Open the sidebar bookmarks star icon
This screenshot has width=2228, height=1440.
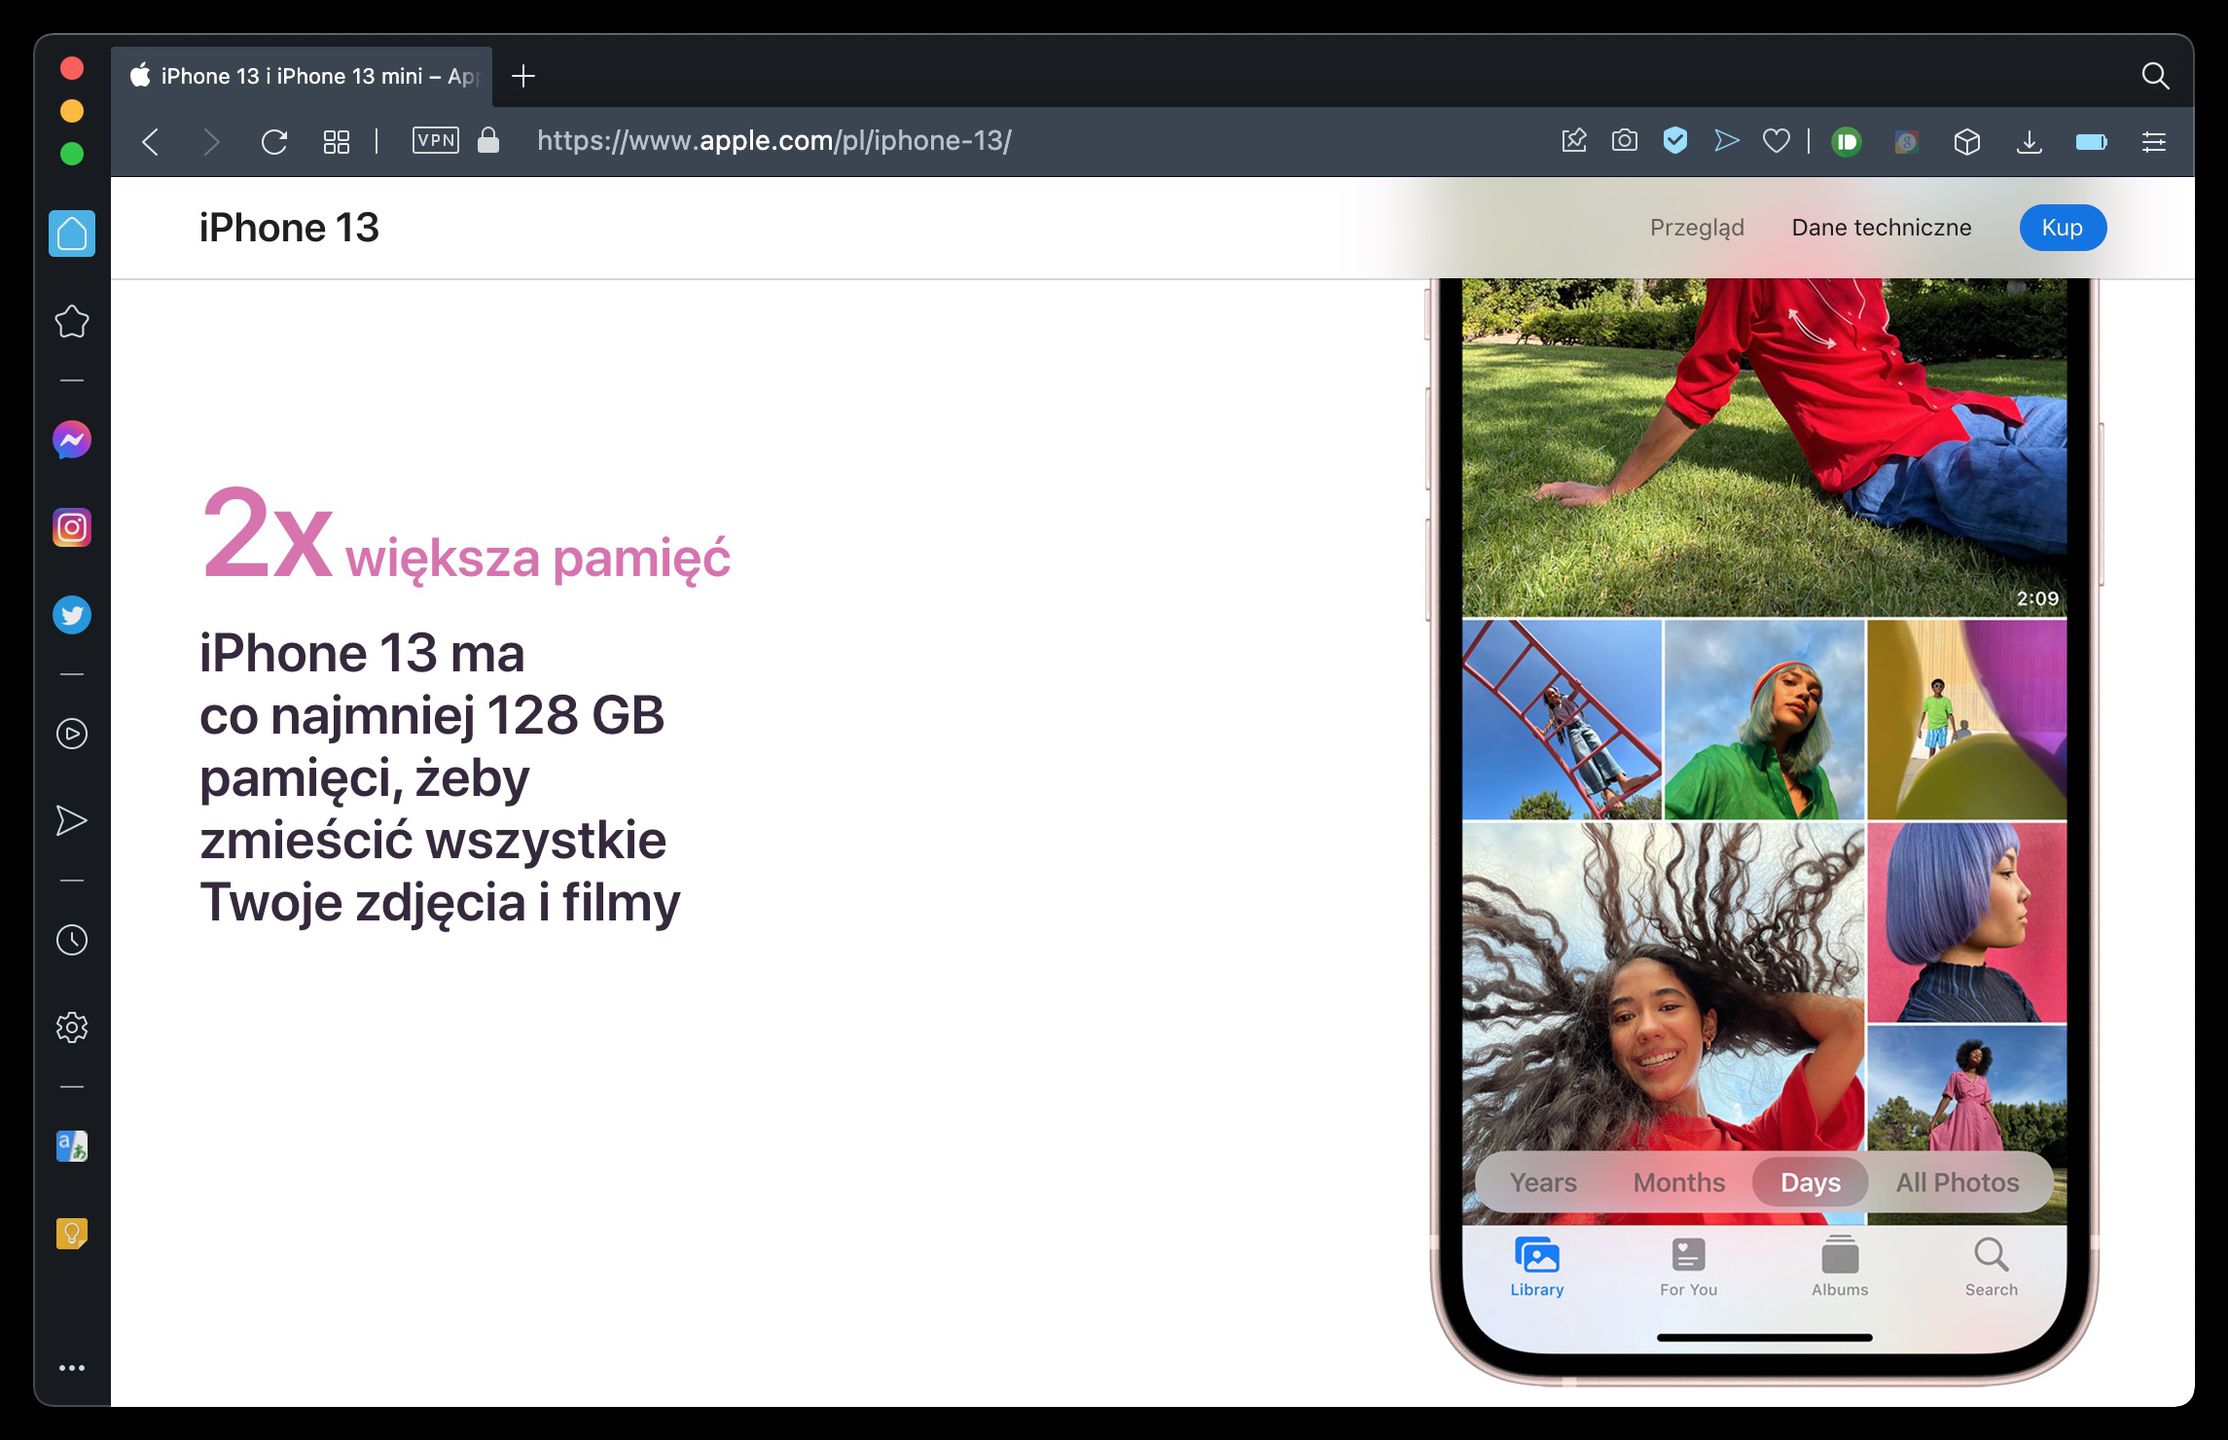pyautogui.click(x=72, y=321)
